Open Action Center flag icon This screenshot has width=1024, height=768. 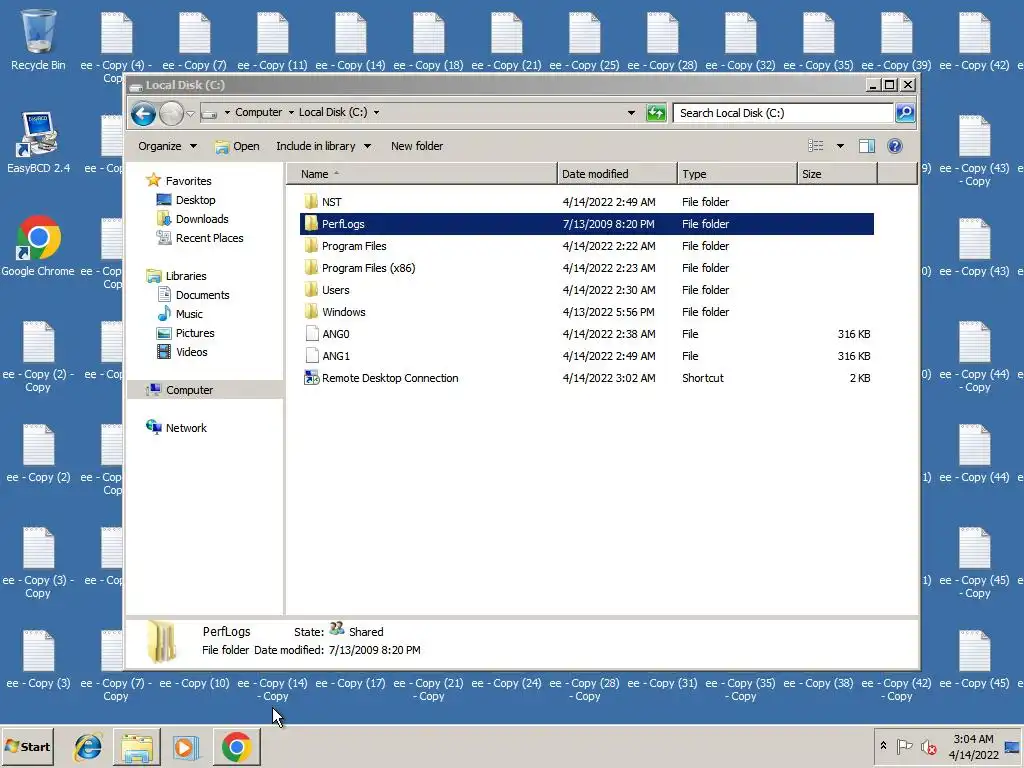coord(904,746)
